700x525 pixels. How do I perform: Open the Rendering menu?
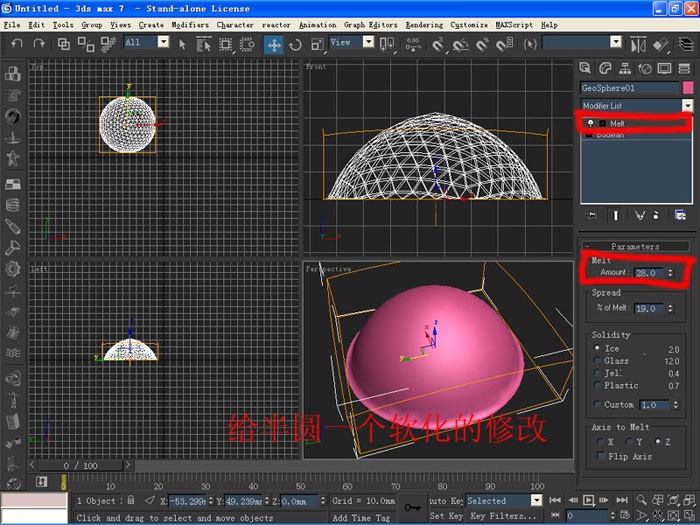[424, 25]
